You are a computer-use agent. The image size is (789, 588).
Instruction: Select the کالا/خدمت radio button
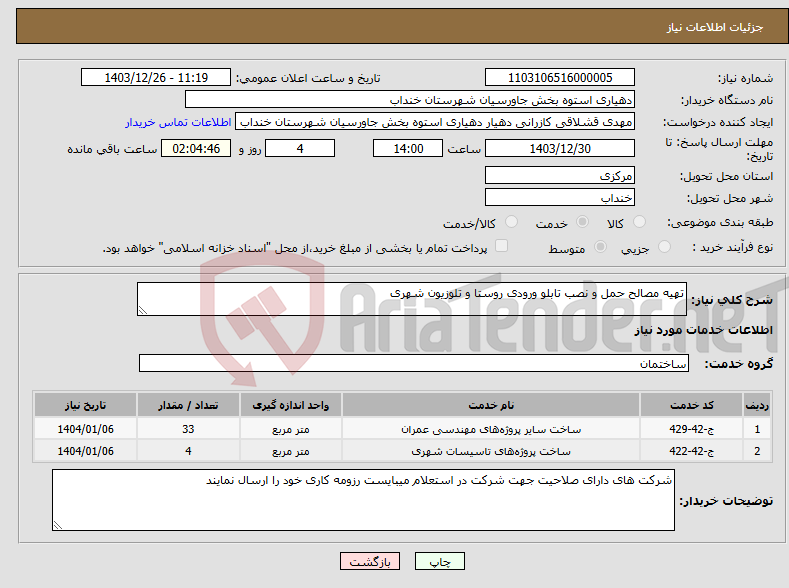pyautogui.click(x=511, y=222)
